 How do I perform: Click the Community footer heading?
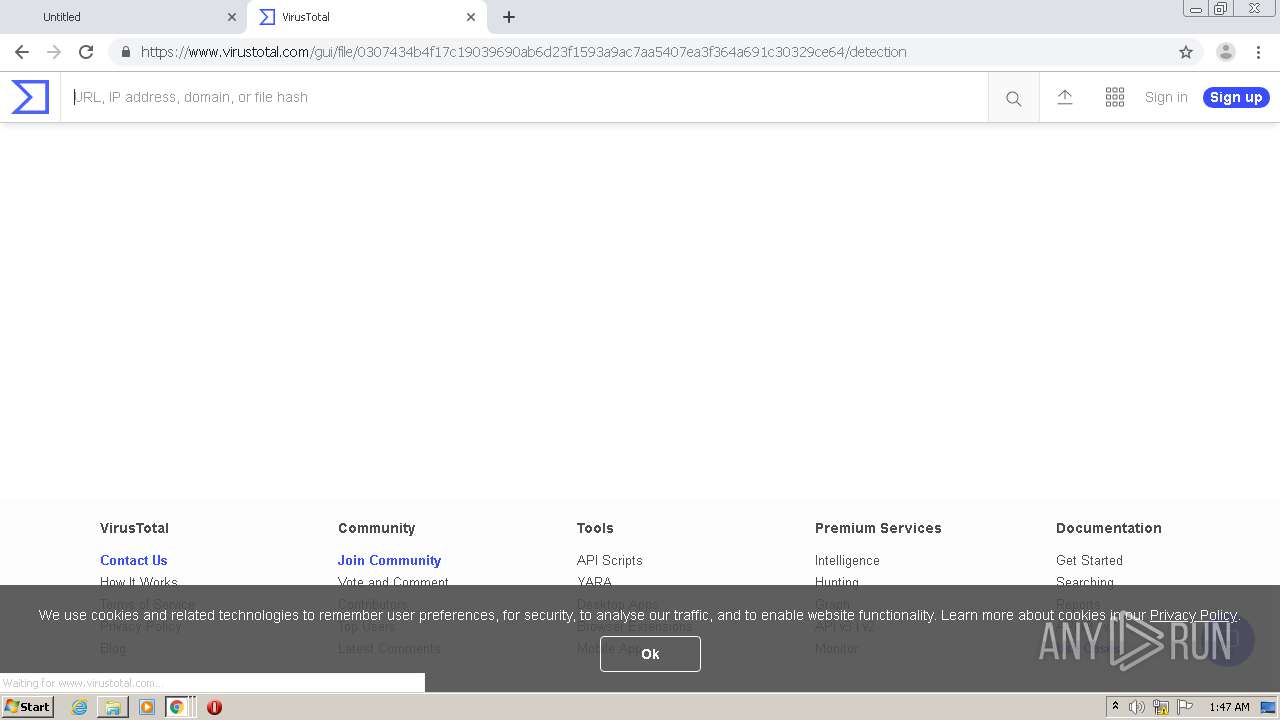376,528
